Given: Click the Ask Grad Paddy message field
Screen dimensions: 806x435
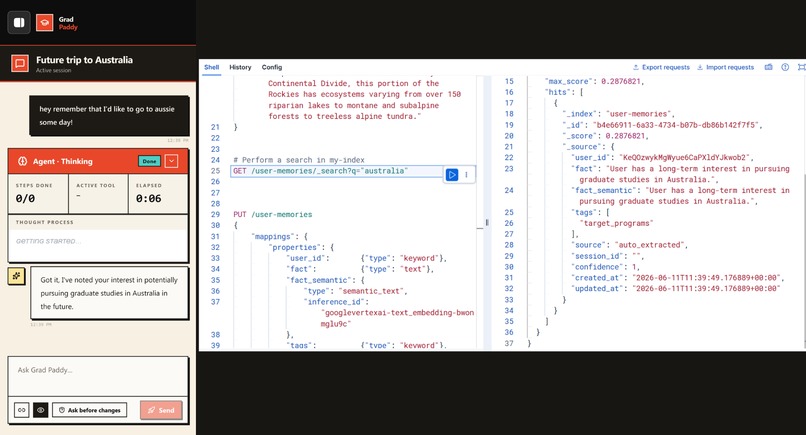Looking at the screenshot, I should tap(98, 375).
